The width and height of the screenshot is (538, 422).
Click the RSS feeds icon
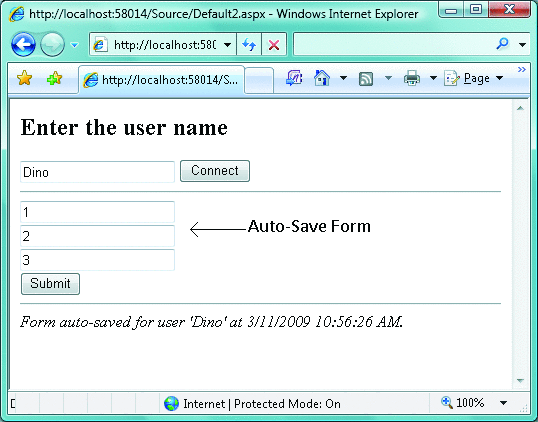click(366, 79)
